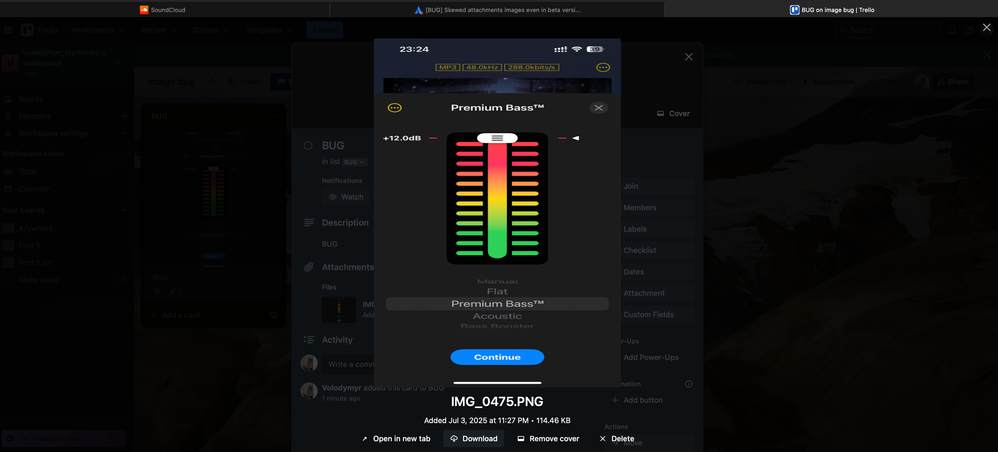Click the Activity section list icon
The height and width of the screenshot is (452, 998).
pyautogui.click(x=309, y=340)
